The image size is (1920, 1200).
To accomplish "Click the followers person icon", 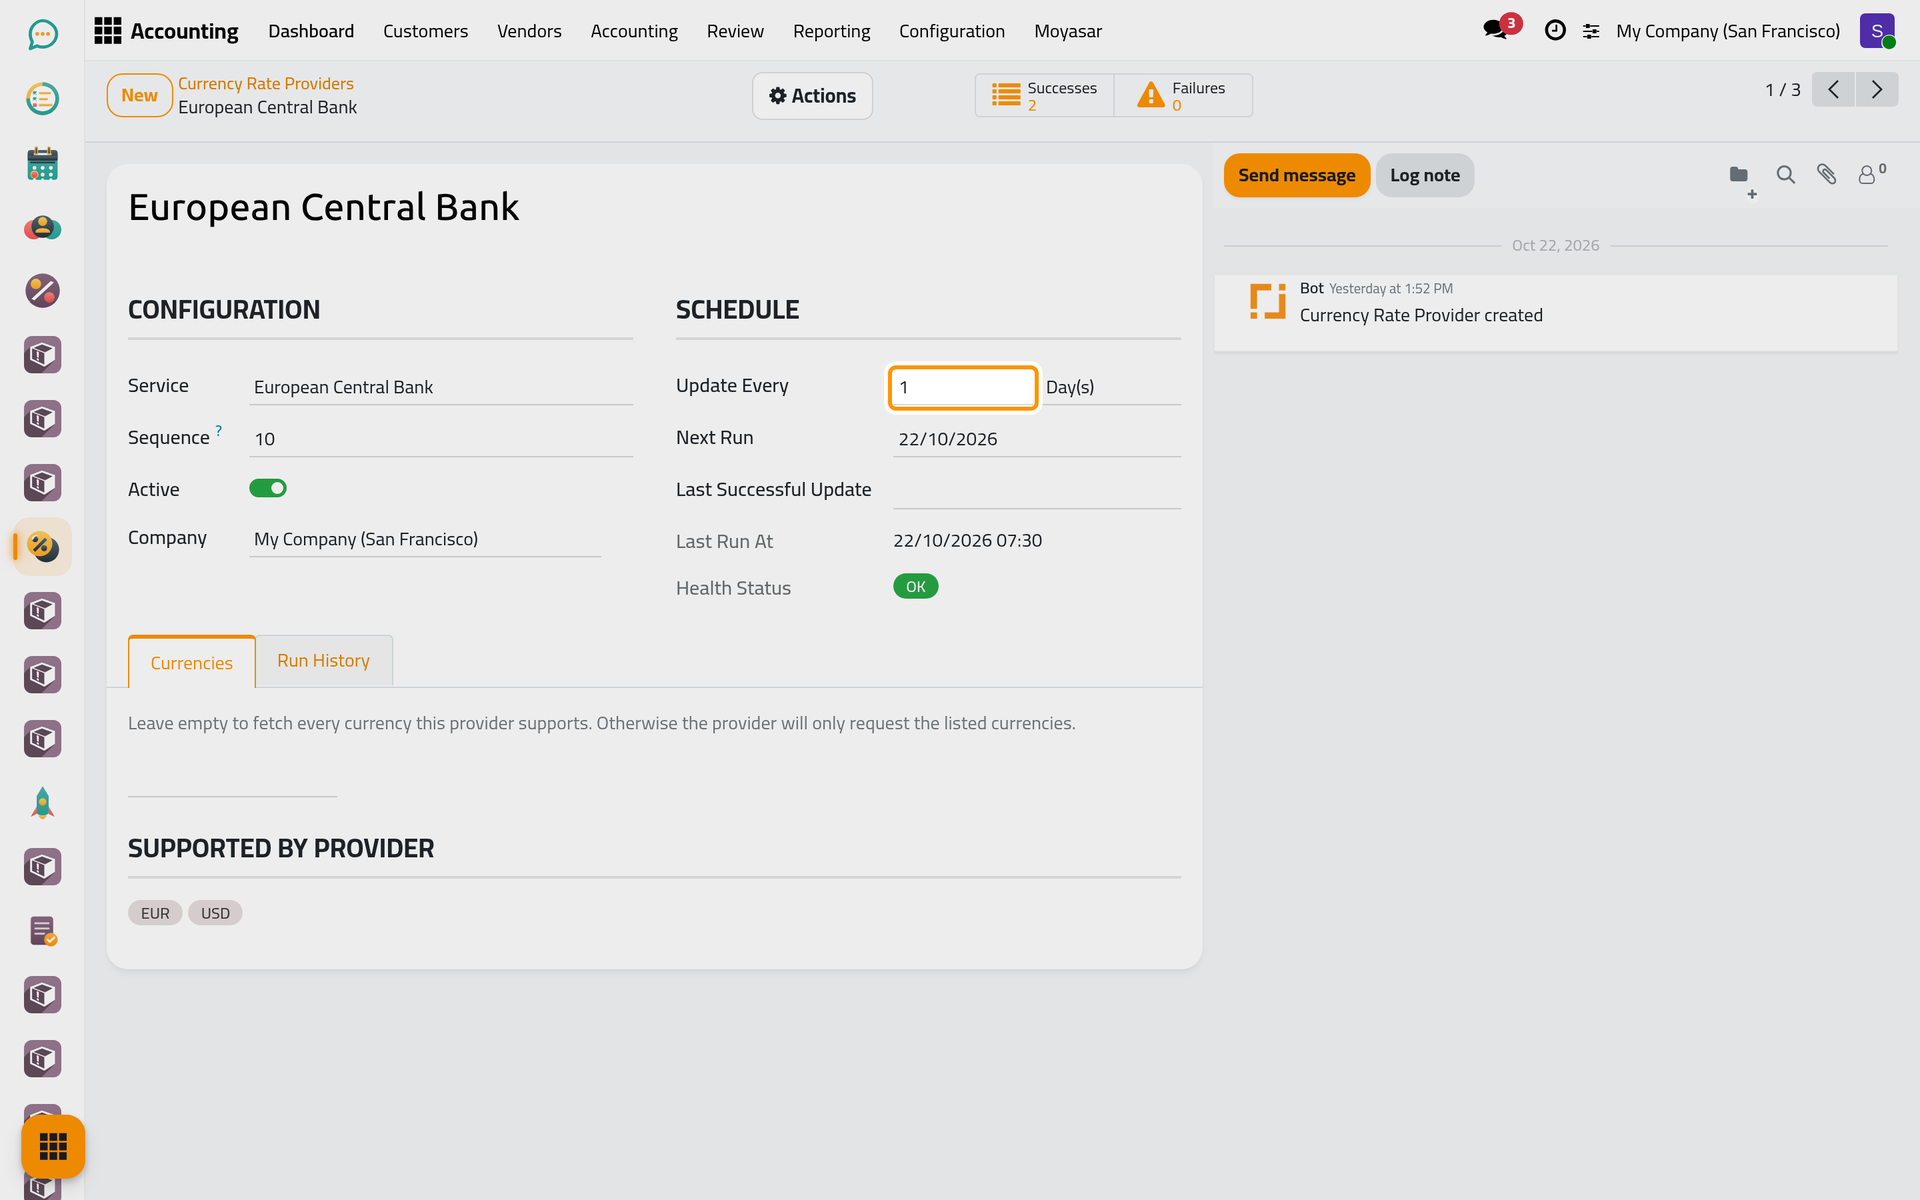I will pos(1870,174).
